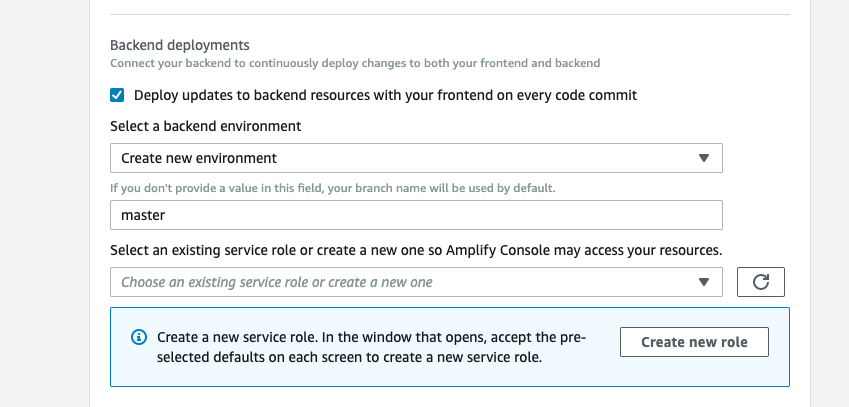Click the arrow on the service role dropdown
This screenshot has height=407, width=849.
click(703, 282)
